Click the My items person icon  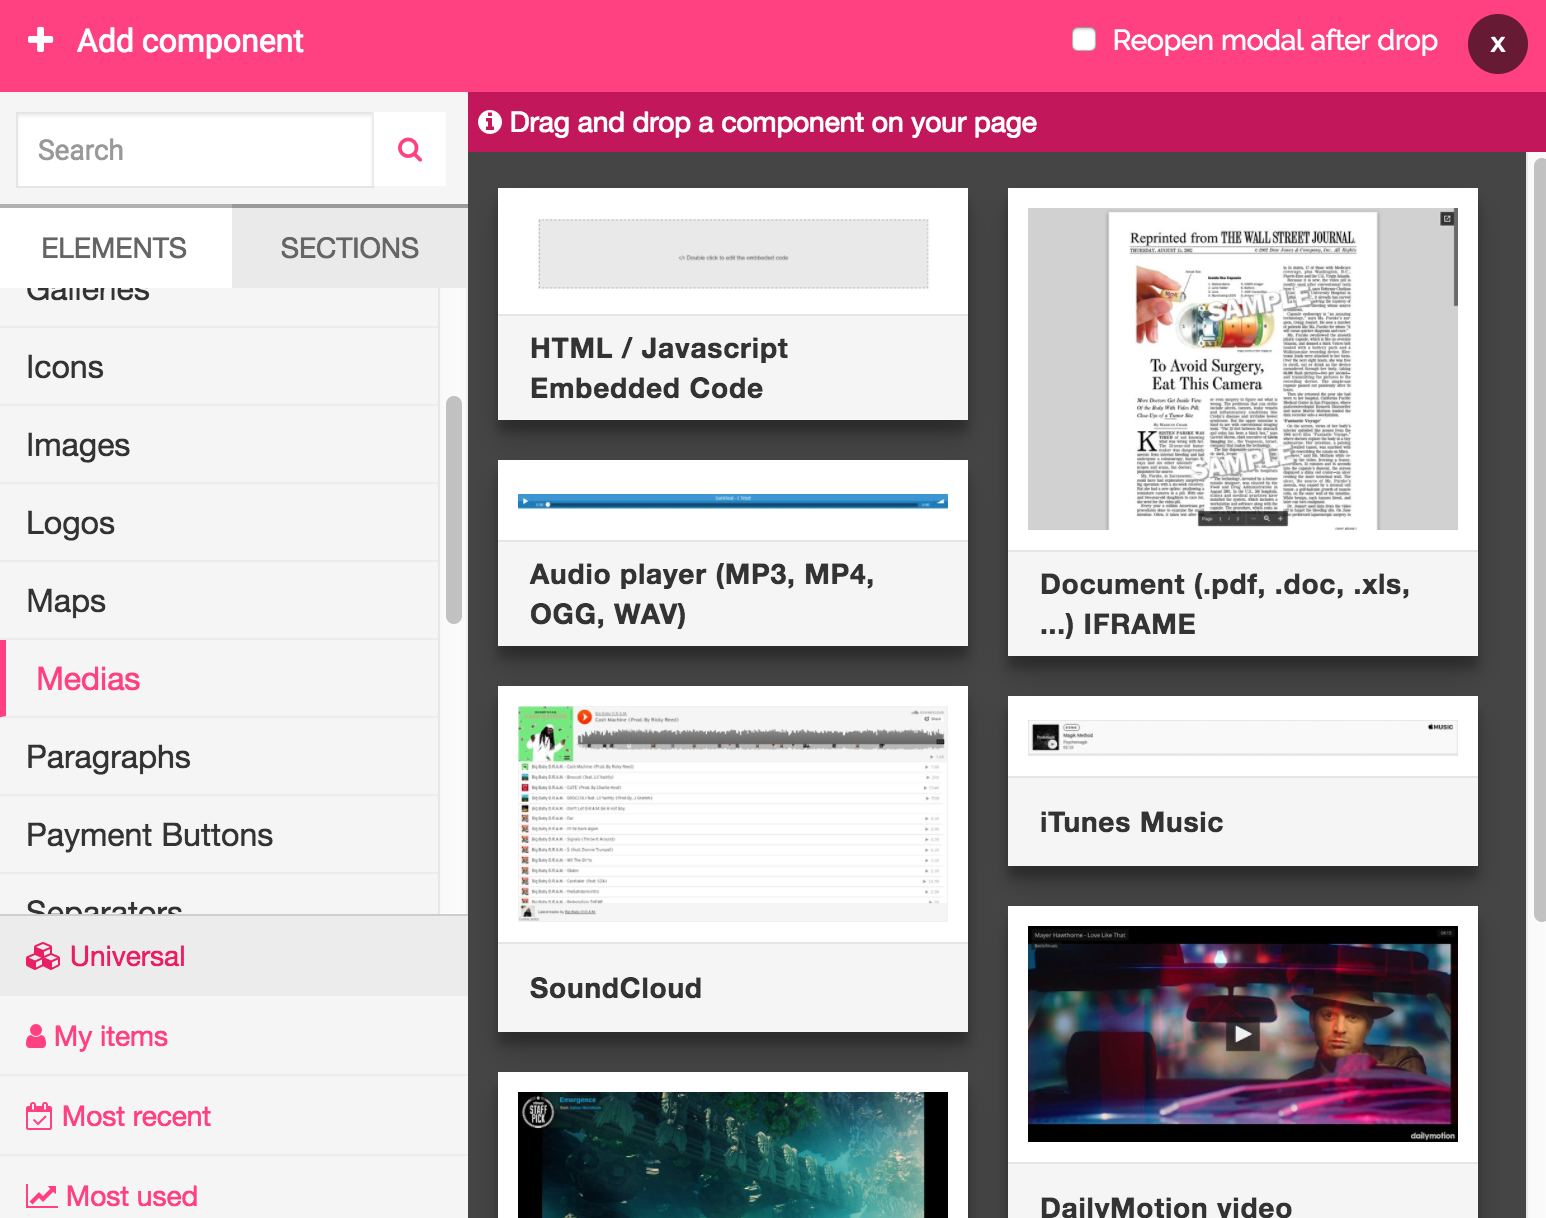pyautogui.click(x=36, y=1036)
